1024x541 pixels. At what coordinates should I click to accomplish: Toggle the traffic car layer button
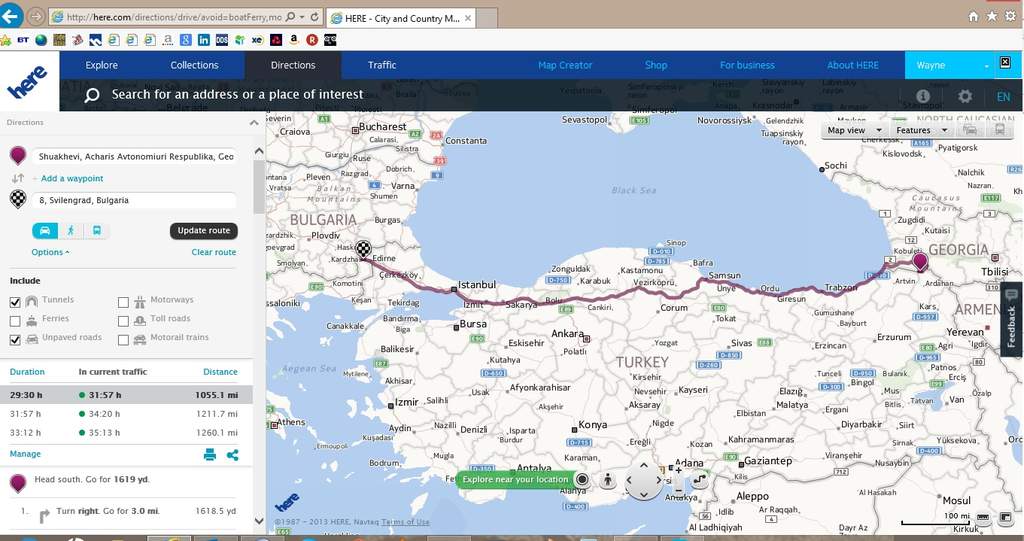pos(970,130)
